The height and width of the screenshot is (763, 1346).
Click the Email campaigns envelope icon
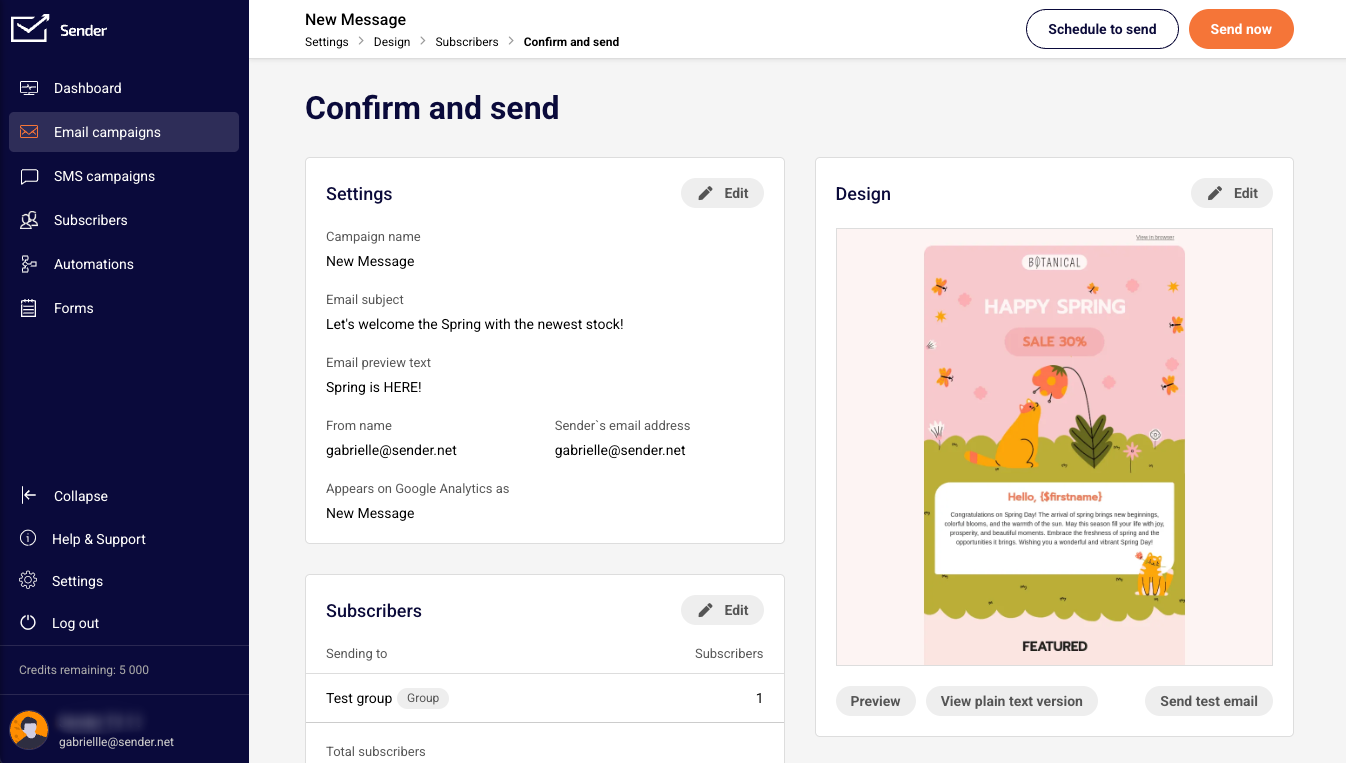click(x=29, y=132)
